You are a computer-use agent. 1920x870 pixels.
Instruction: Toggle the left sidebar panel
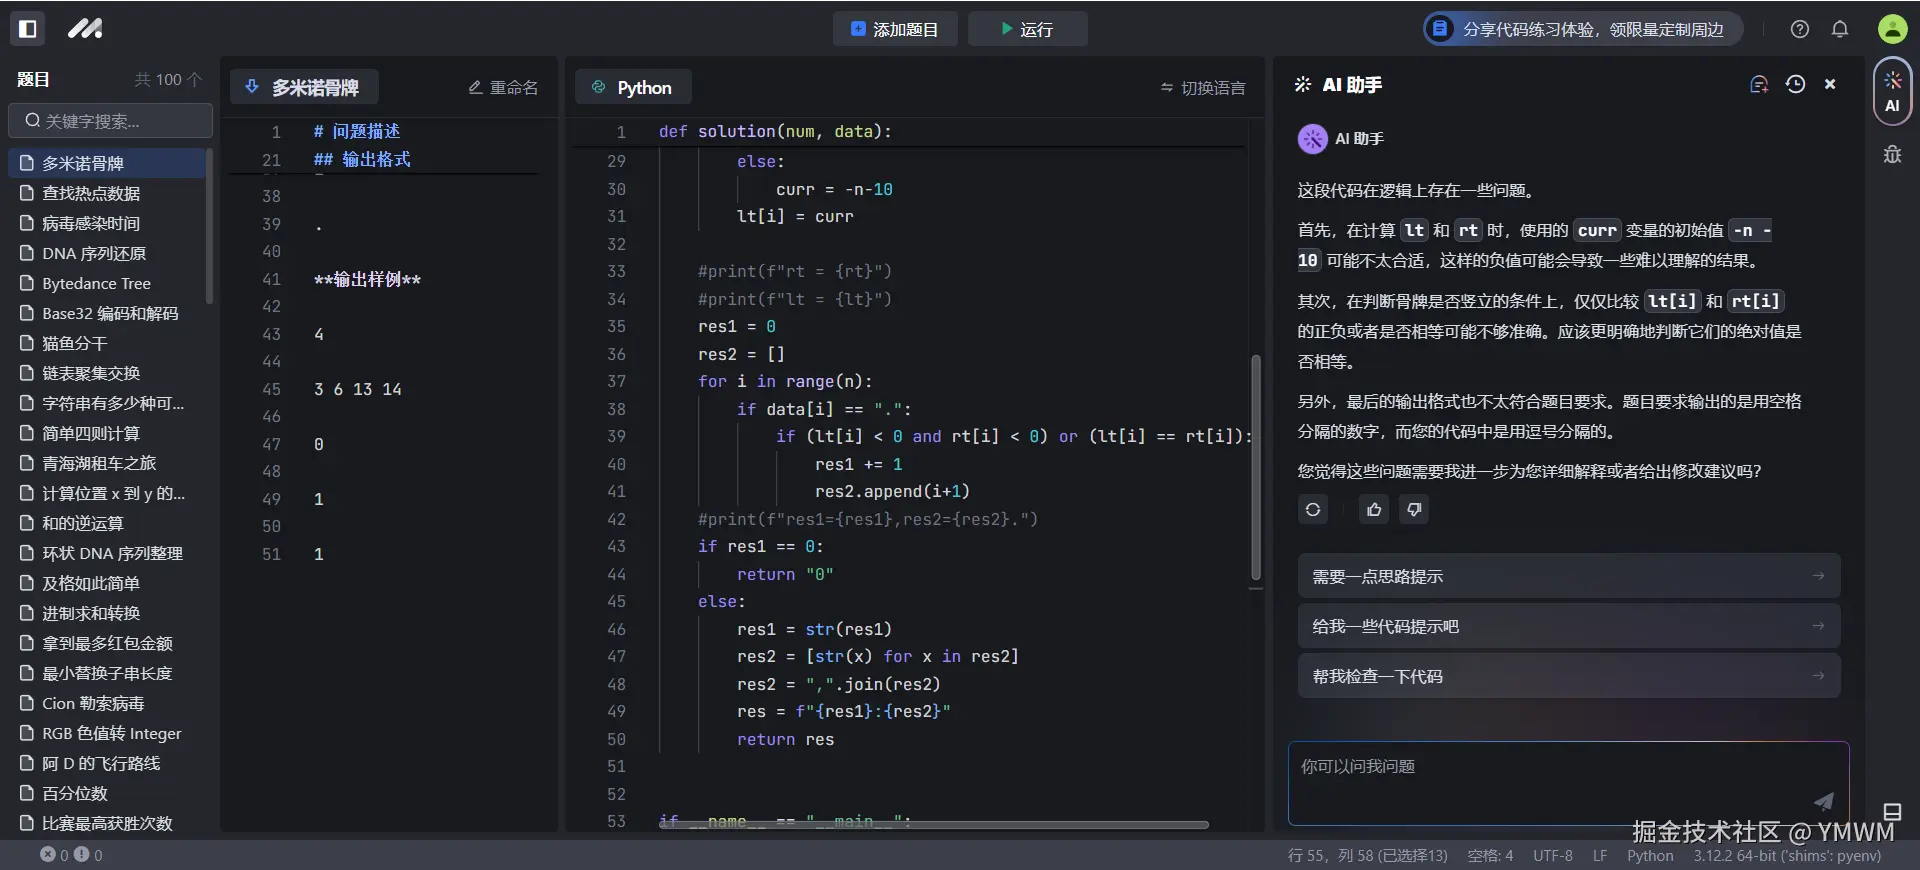(28, 29)
